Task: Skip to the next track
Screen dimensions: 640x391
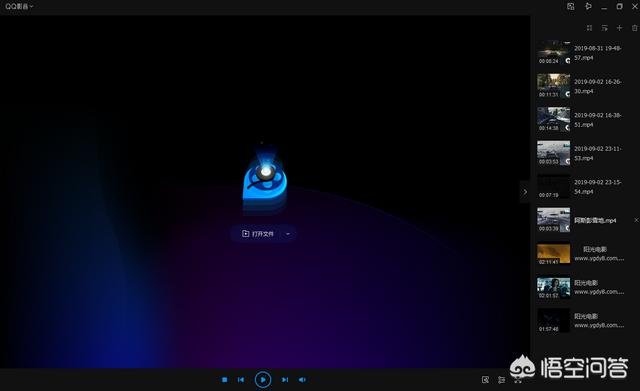Action: (x=285, y=380)
